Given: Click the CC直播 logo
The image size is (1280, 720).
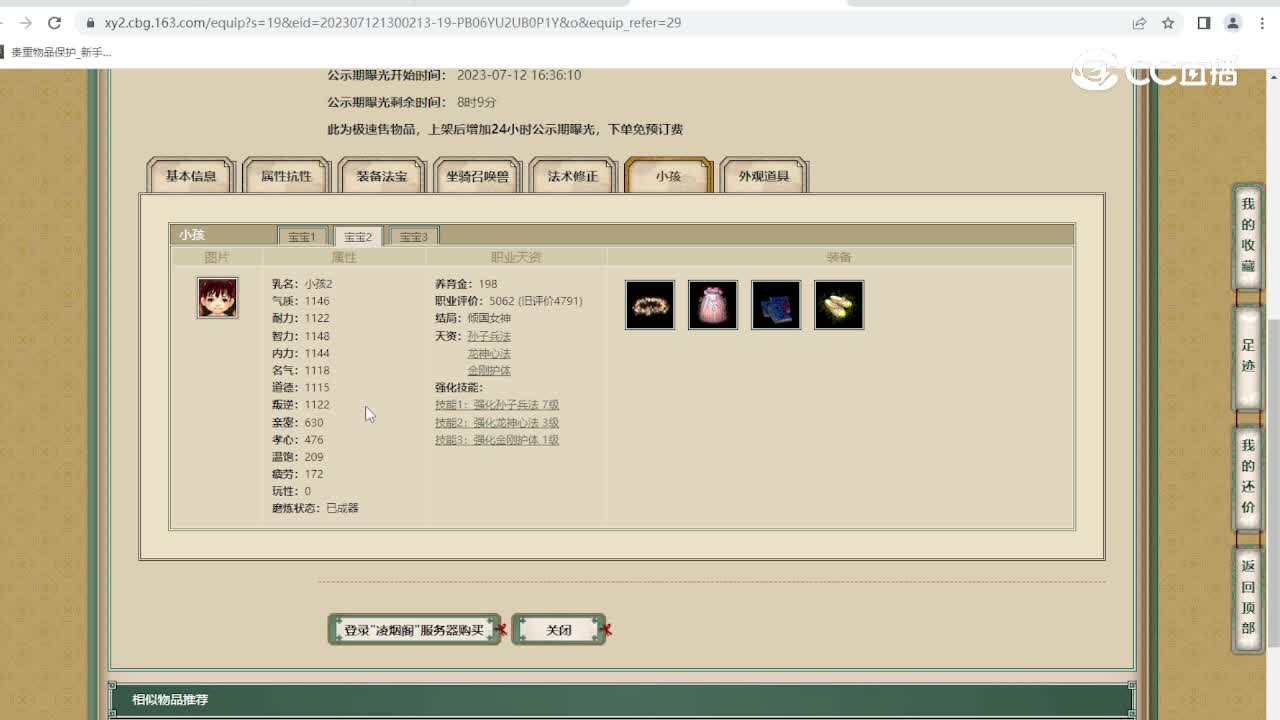Looking at the screenshot, I should [x=1157, y=71].
